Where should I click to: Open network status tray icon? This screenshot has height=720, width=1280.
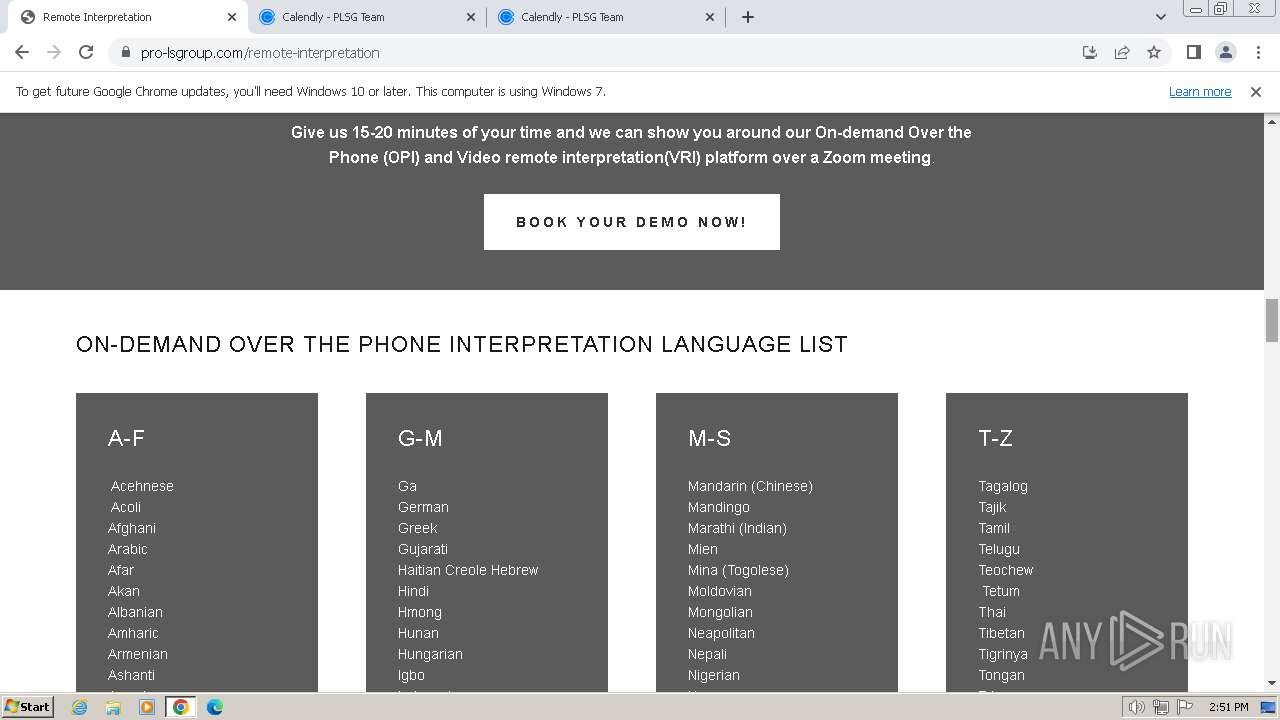(1161, 707)
